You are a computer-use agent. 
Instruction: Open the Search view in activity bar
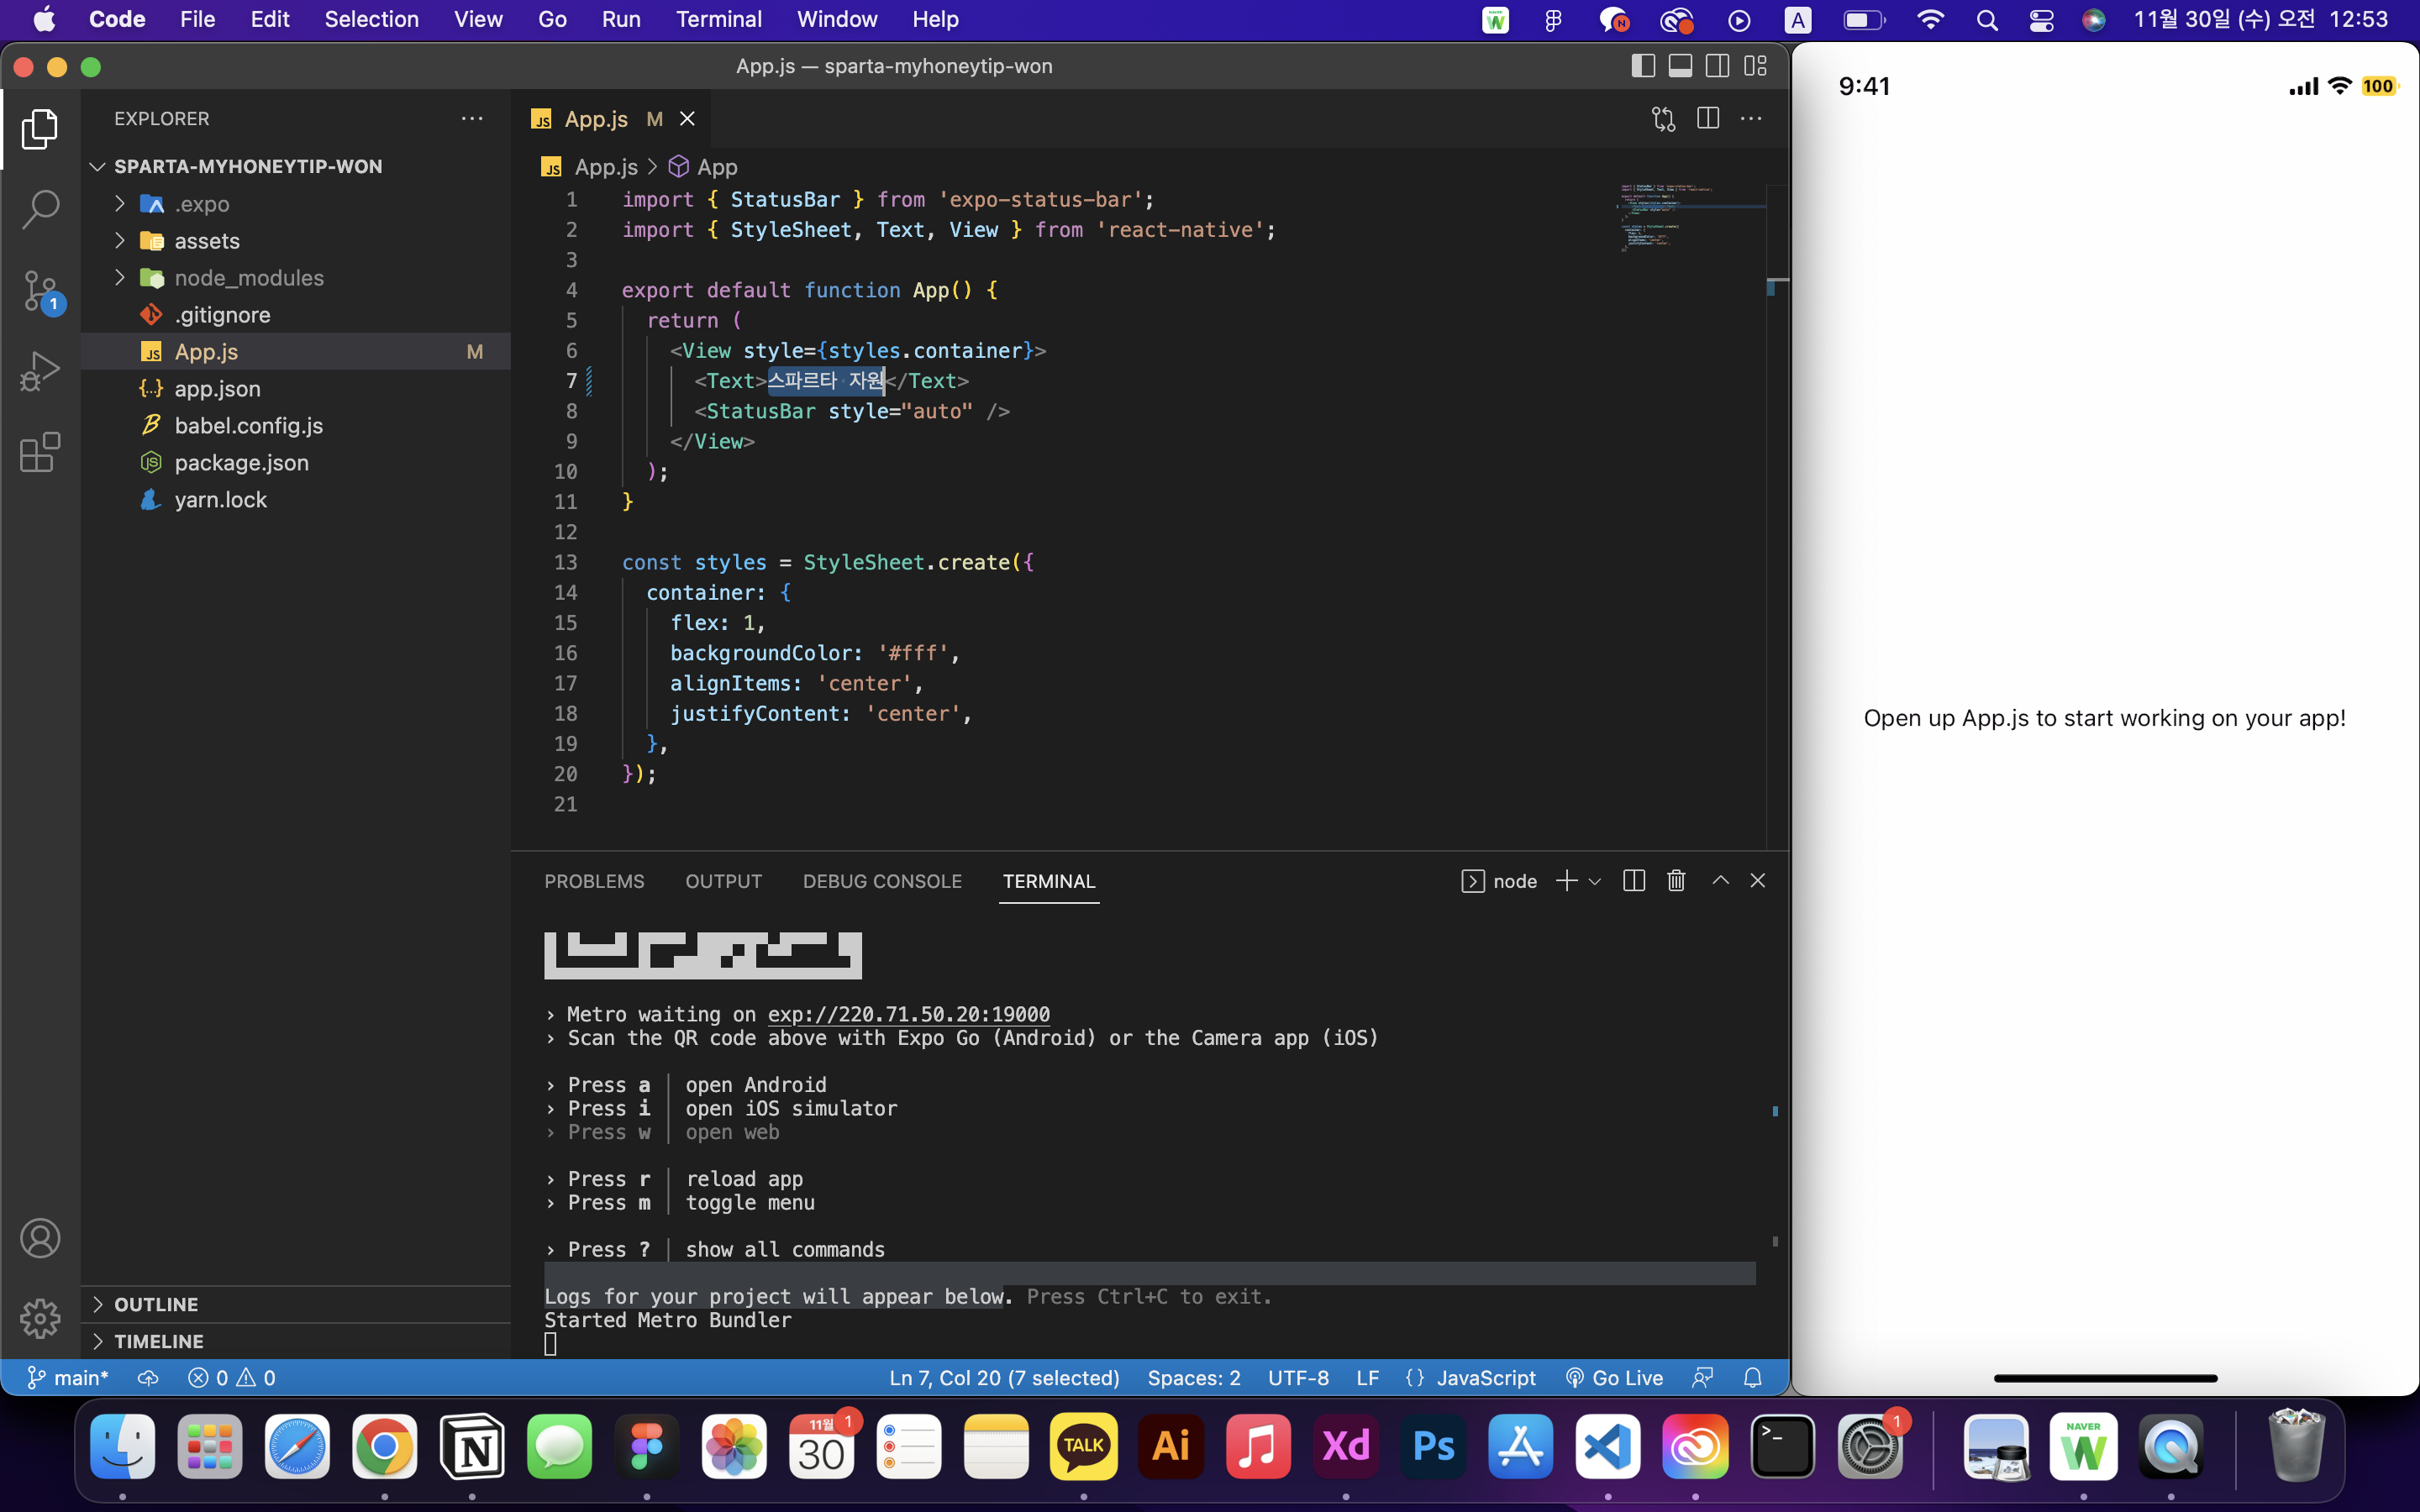(40, 209)
